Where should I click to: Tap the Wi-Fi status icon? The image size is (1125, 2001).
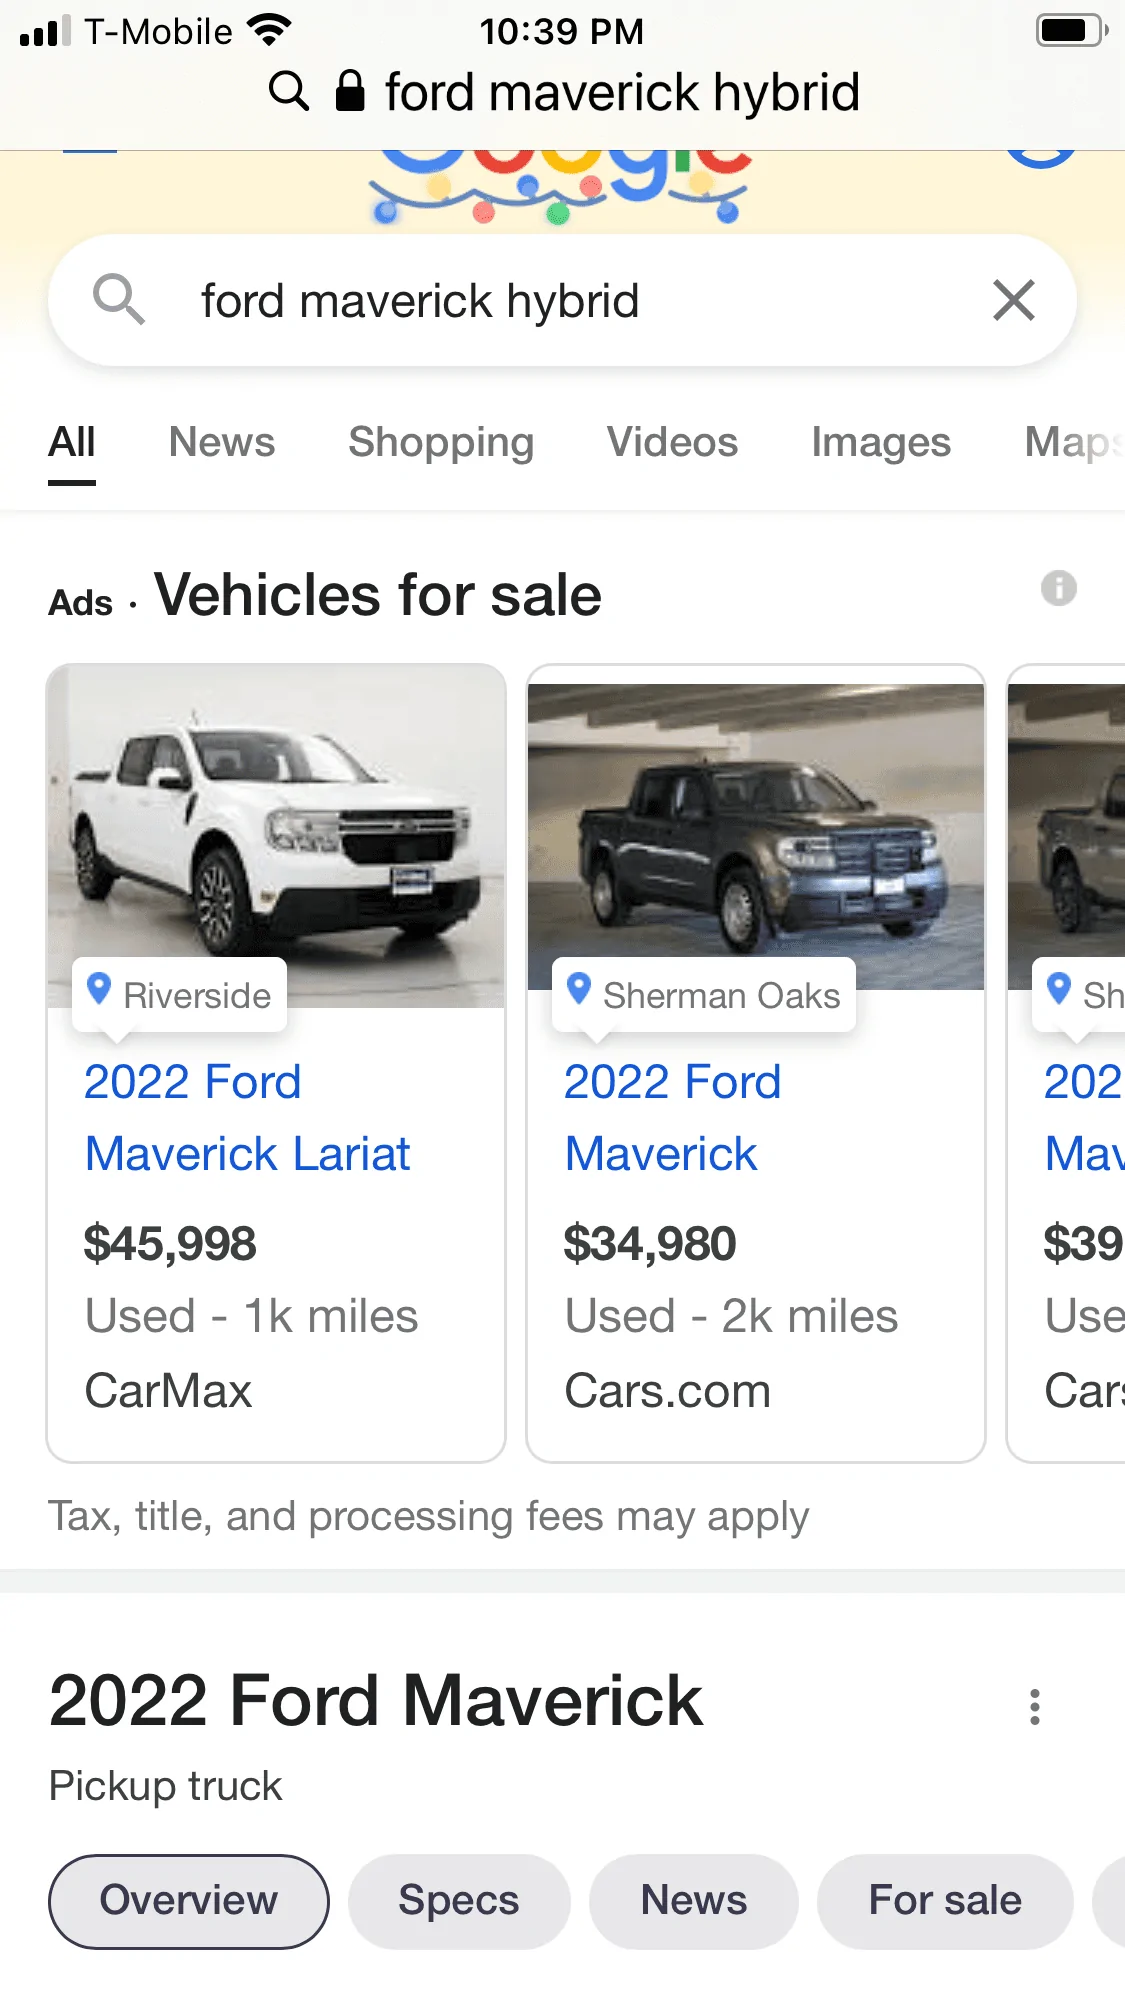269,30
